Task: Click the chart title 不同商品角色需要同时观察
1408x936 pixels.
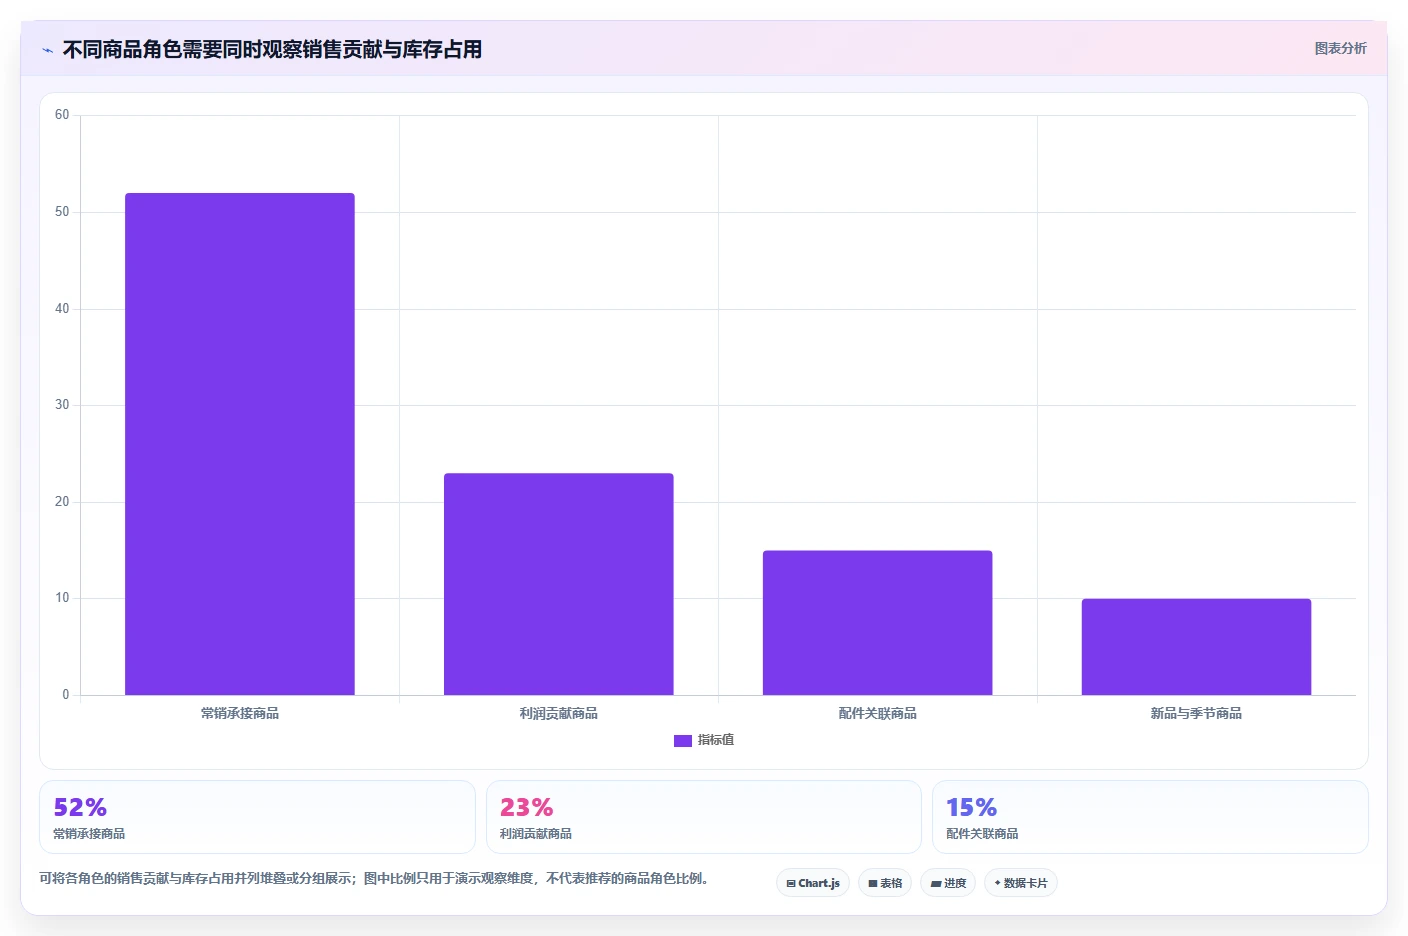Action: (272, 49)
